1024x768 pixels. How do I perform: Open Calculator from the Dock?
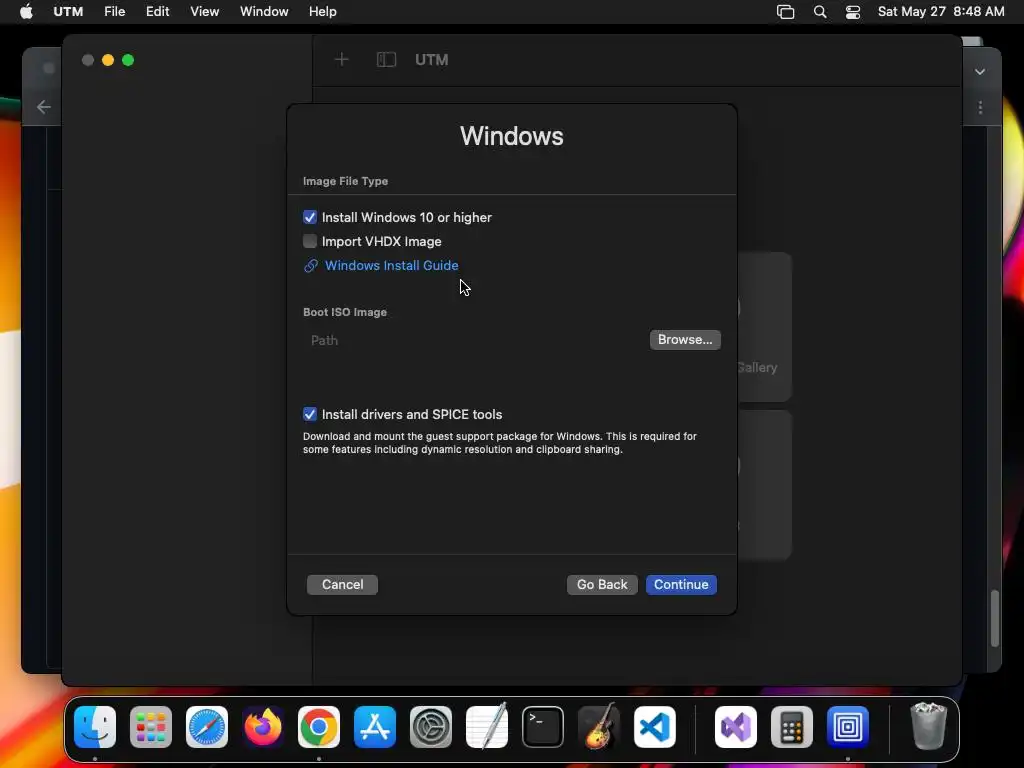point(792,727)
